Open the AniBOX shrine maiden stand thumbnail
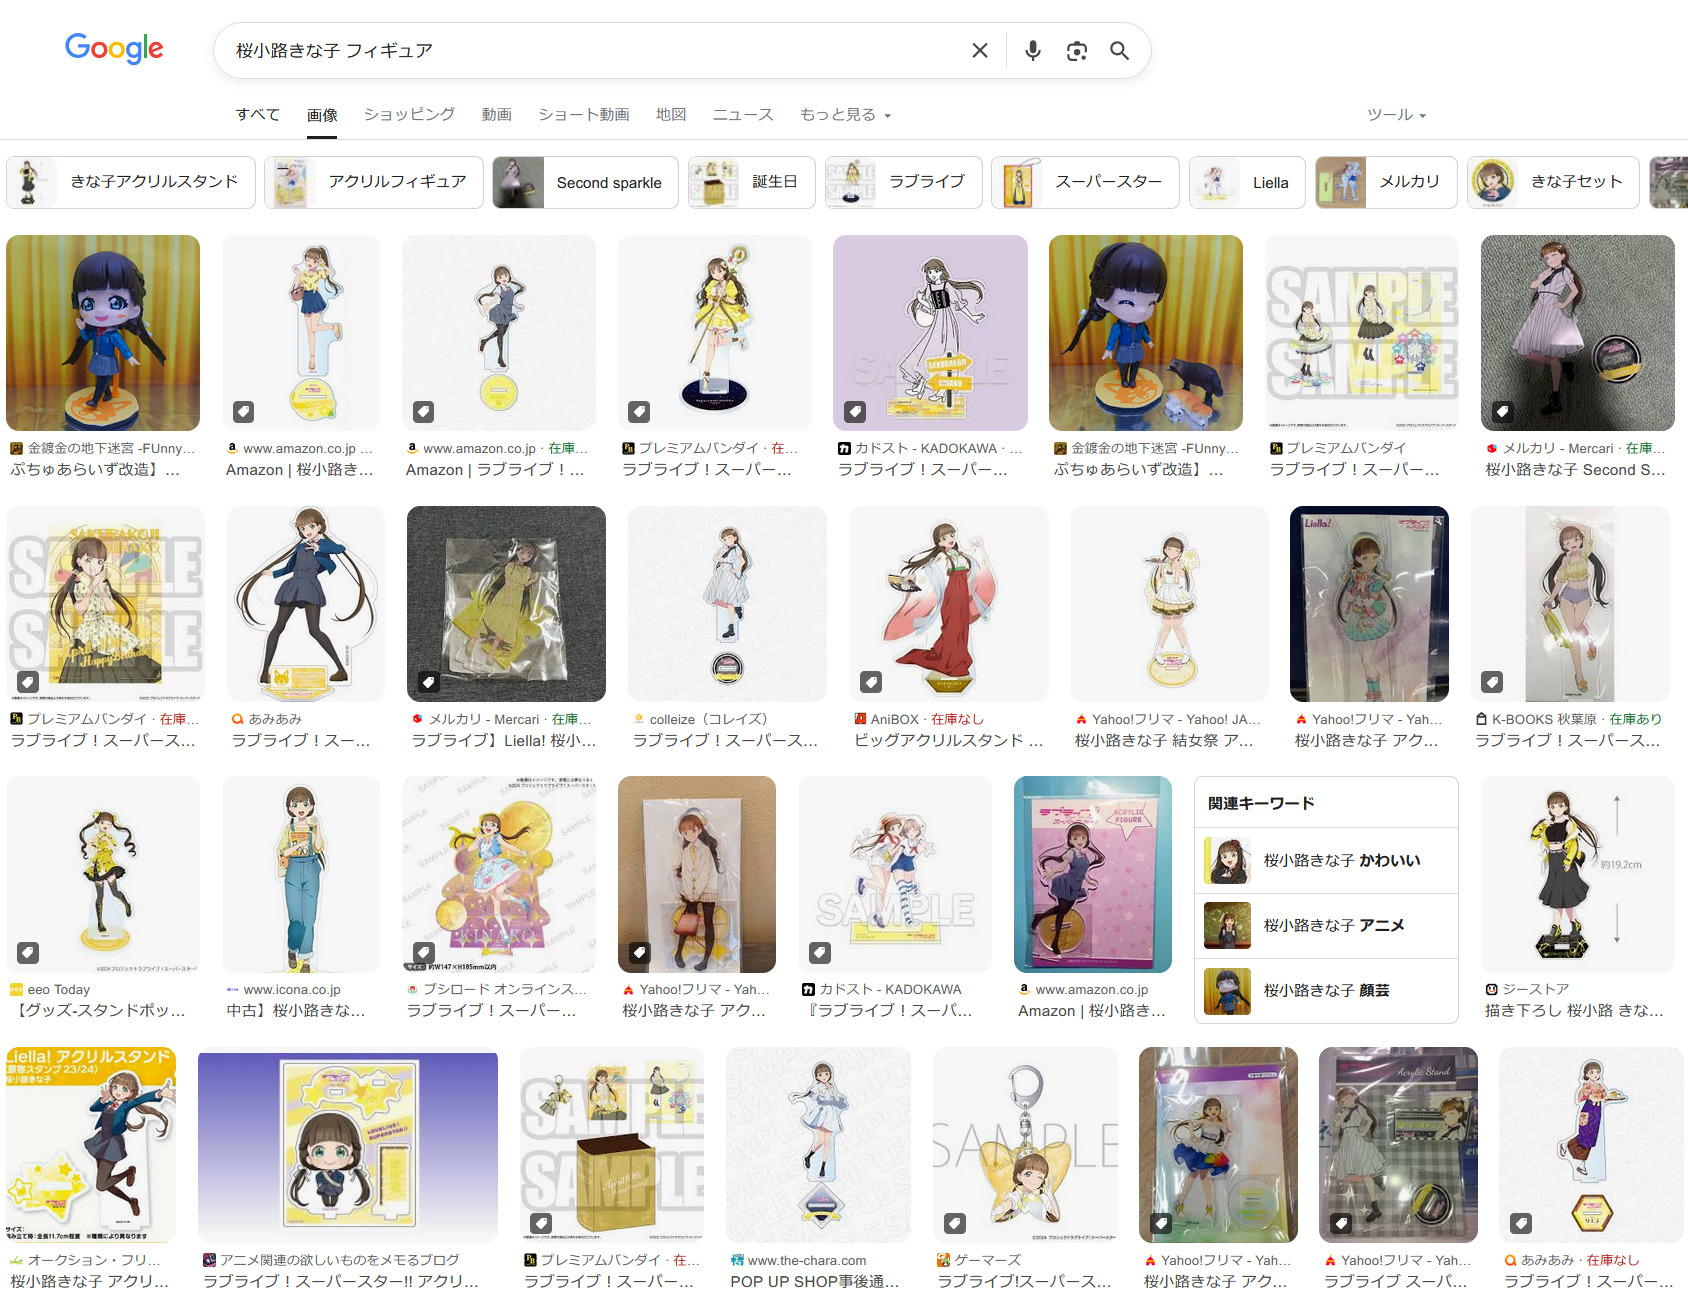The image size is (1688, 1295). pos(948,603)
